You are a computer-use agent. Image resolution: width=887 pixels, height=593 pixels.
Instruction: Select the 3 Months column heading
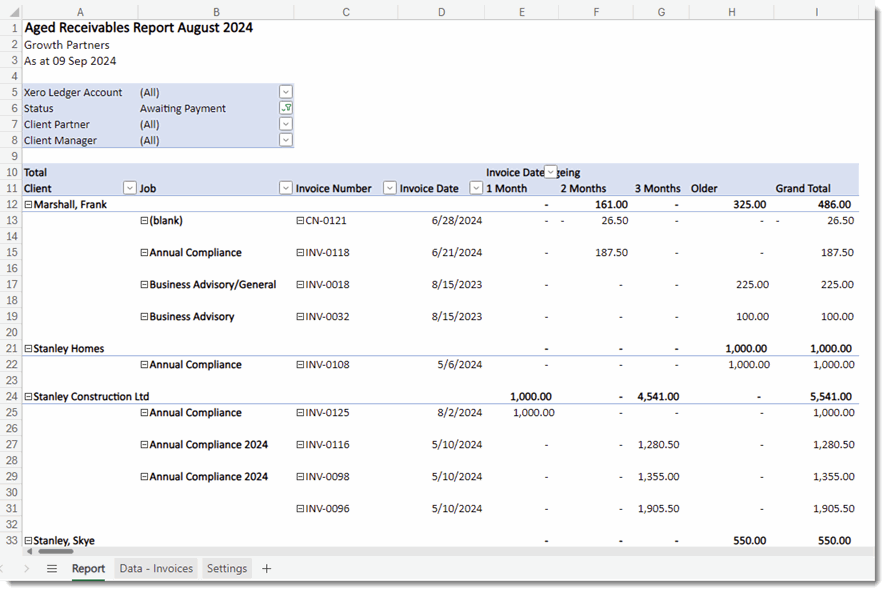click(x=657, y=188)
